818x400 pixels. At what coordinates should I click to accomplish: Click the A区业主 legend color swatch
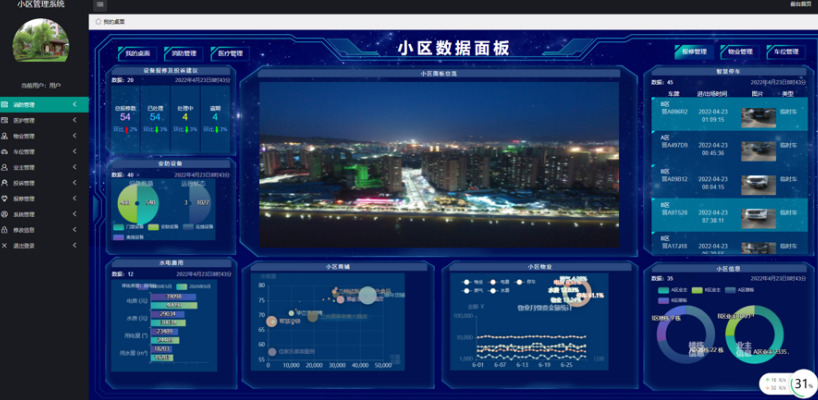tap(663, 290)
